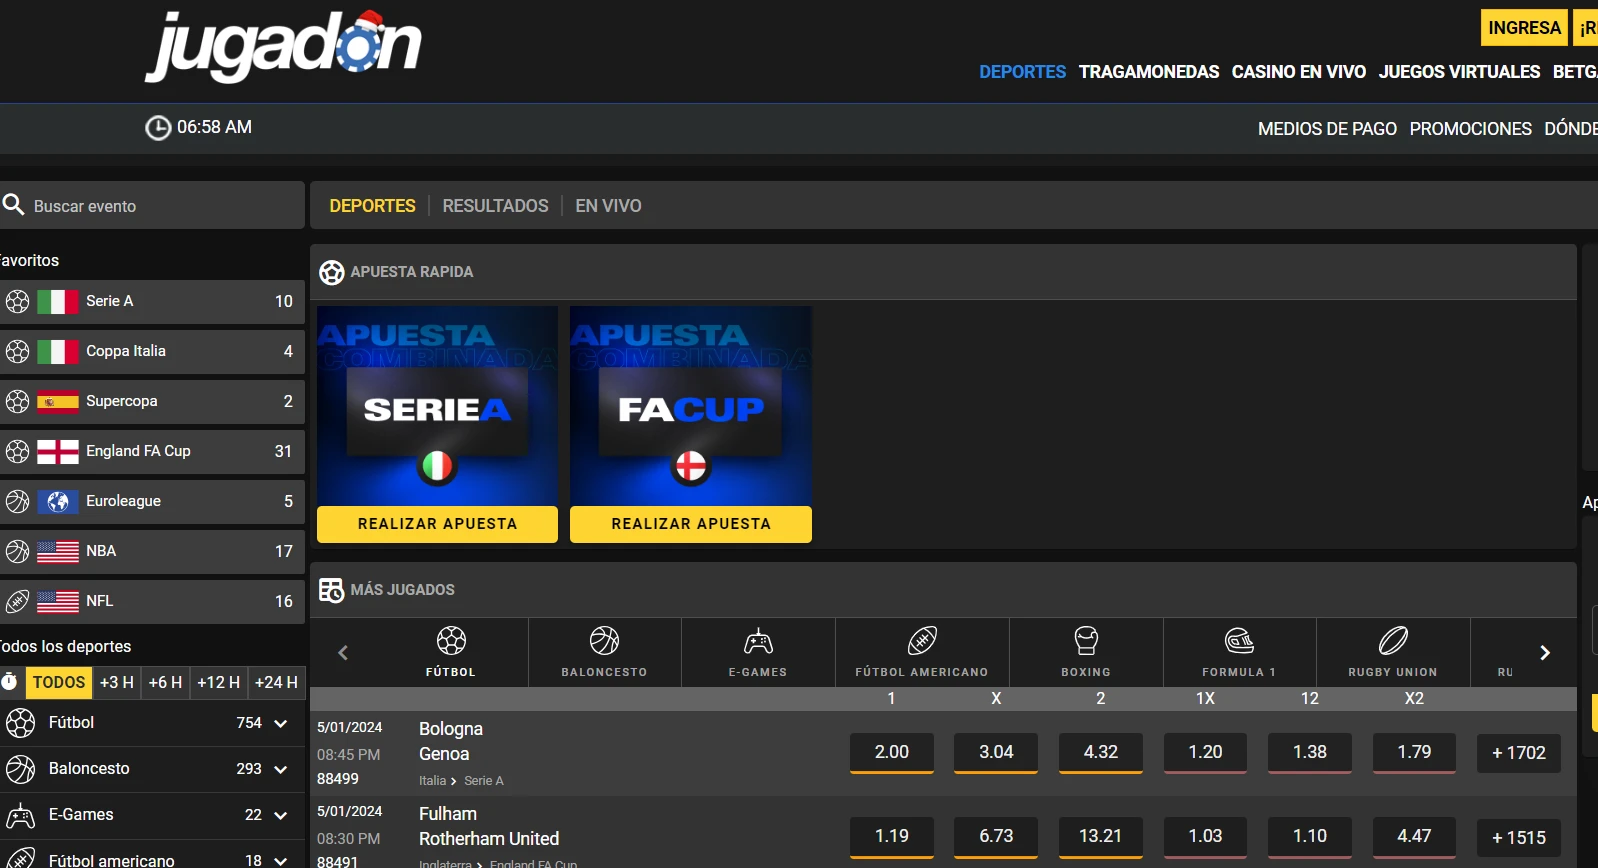Image resolution: width=1598 pixels, height=868 pixels.
Task: Expand the Fútbol americano sidebar category
Action: point(281,861)
